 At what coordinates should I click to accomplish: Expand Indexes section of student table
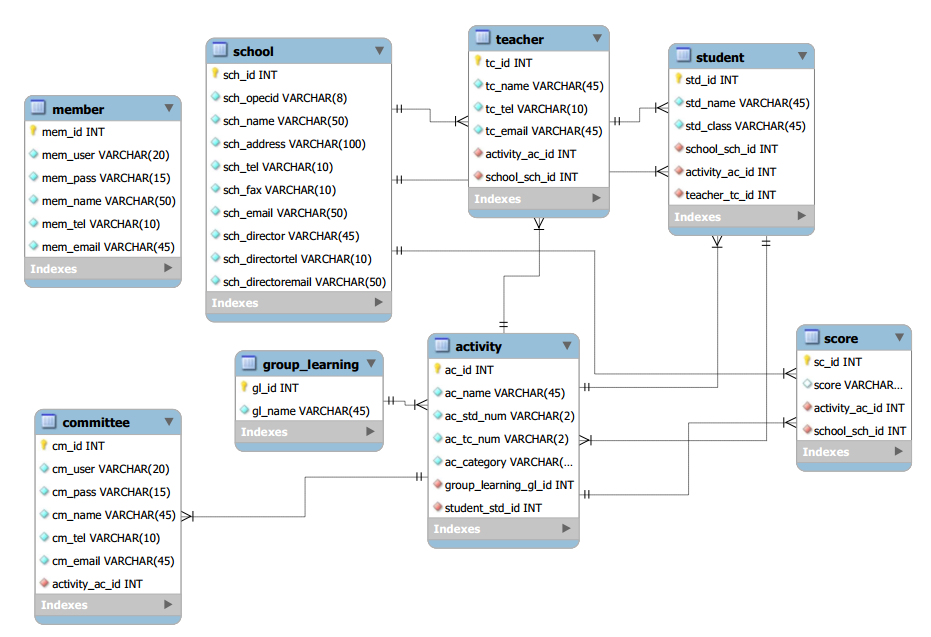point(802,216)
